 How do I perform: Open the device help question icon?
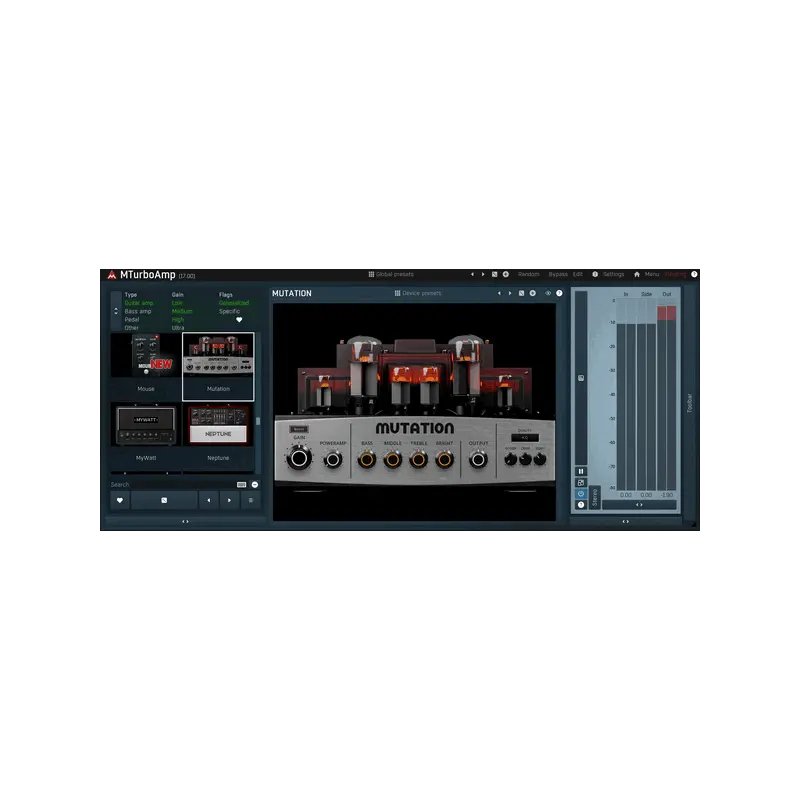(x=559, y=293)
